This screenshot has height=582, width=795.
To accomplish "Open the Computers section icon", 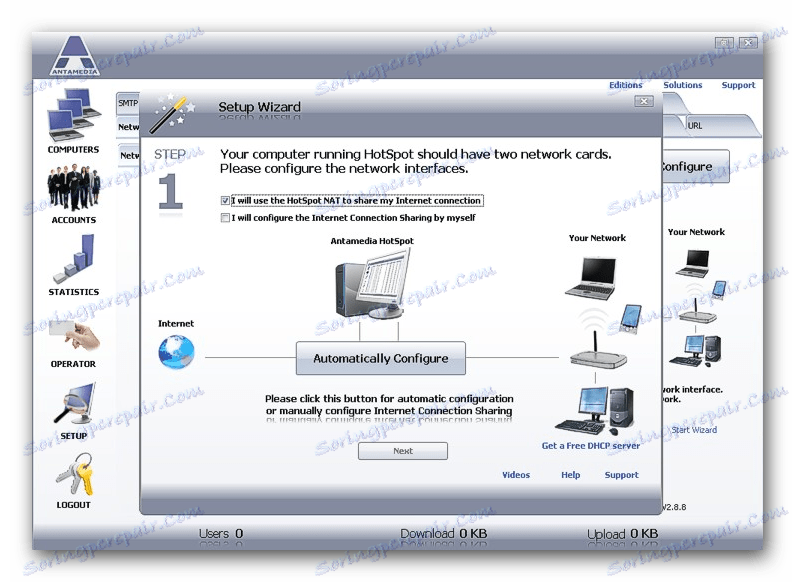I will pos(74,115).
